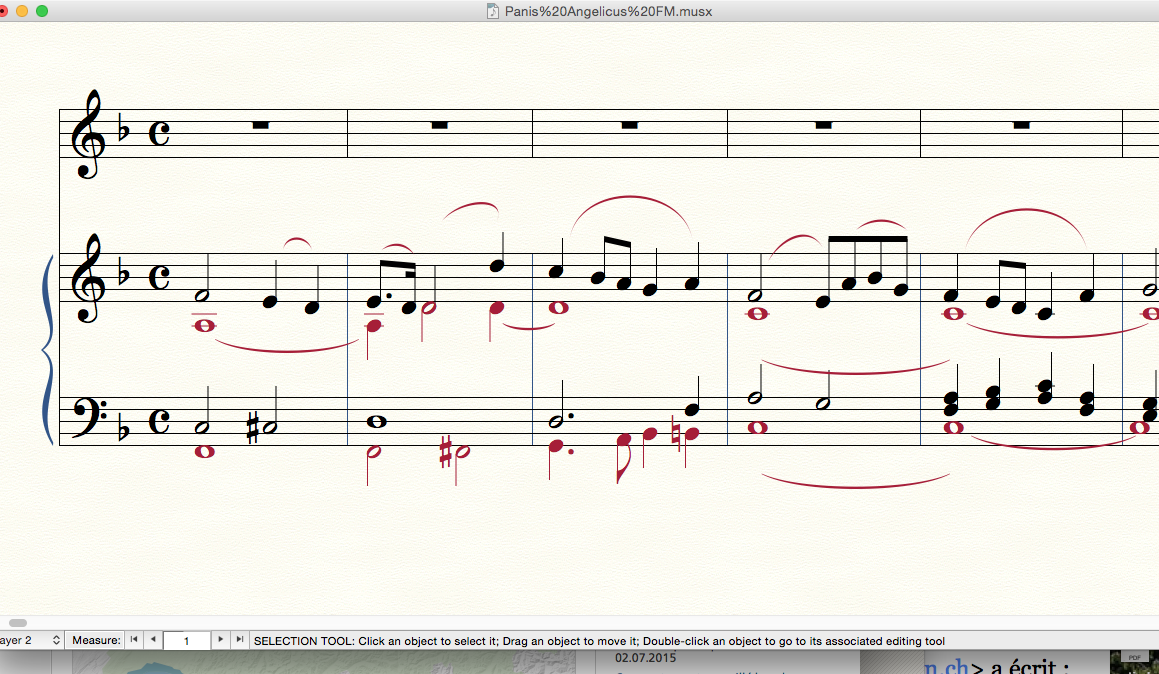Jump to the last measure button
1159x674 pixels.
[x=239, y=640]
